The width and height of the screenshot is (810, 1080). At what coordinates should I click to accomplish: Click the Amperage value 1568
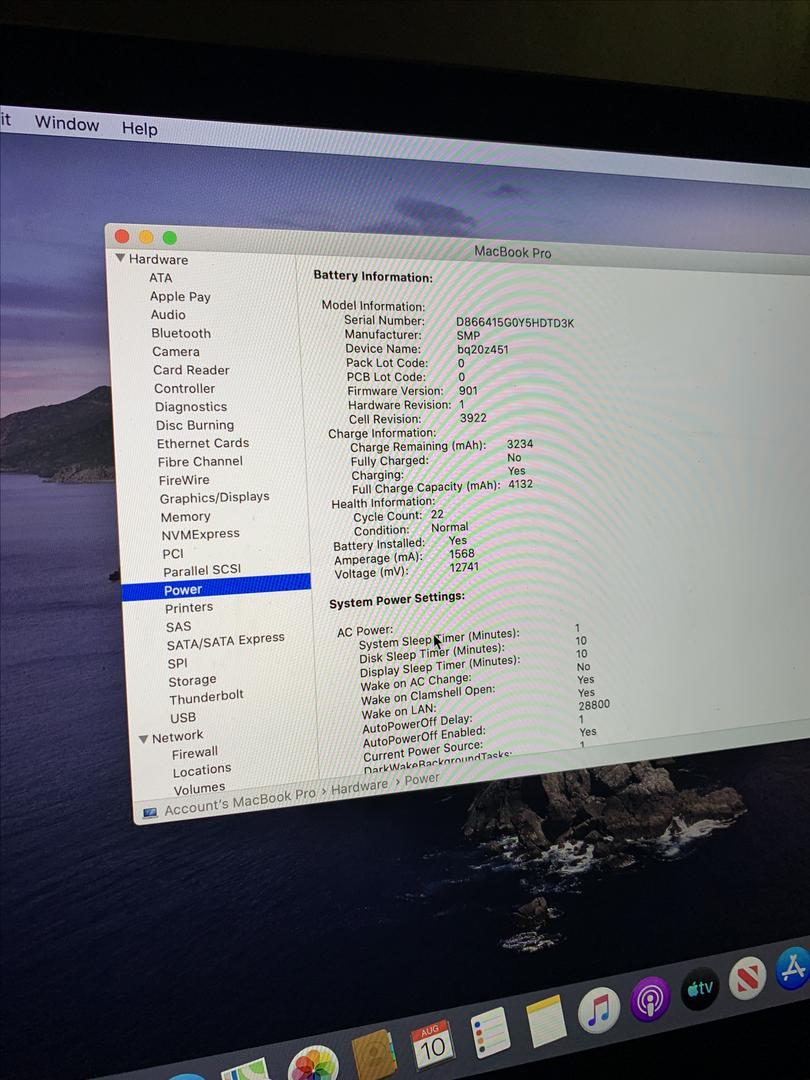click(x=461, y=554)
